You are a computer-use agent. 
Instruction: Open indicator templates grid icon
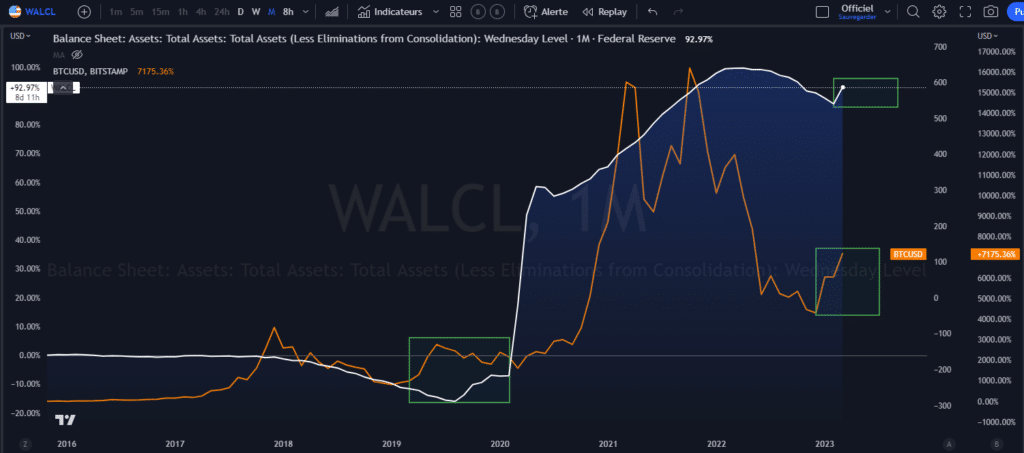[x=456, y=12]
